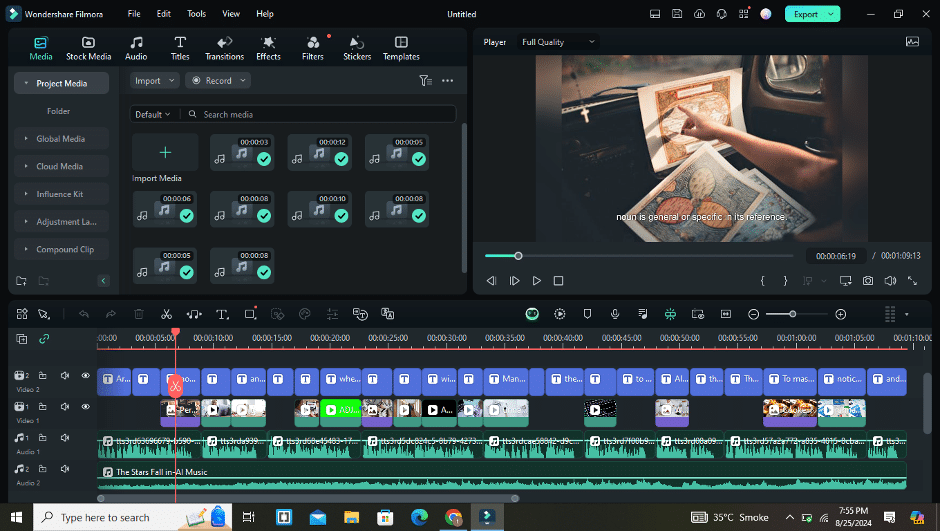941x531 pixels.
Task: Select The Stars Fall in-AI Music clip
Action: [x=502, y=476]
